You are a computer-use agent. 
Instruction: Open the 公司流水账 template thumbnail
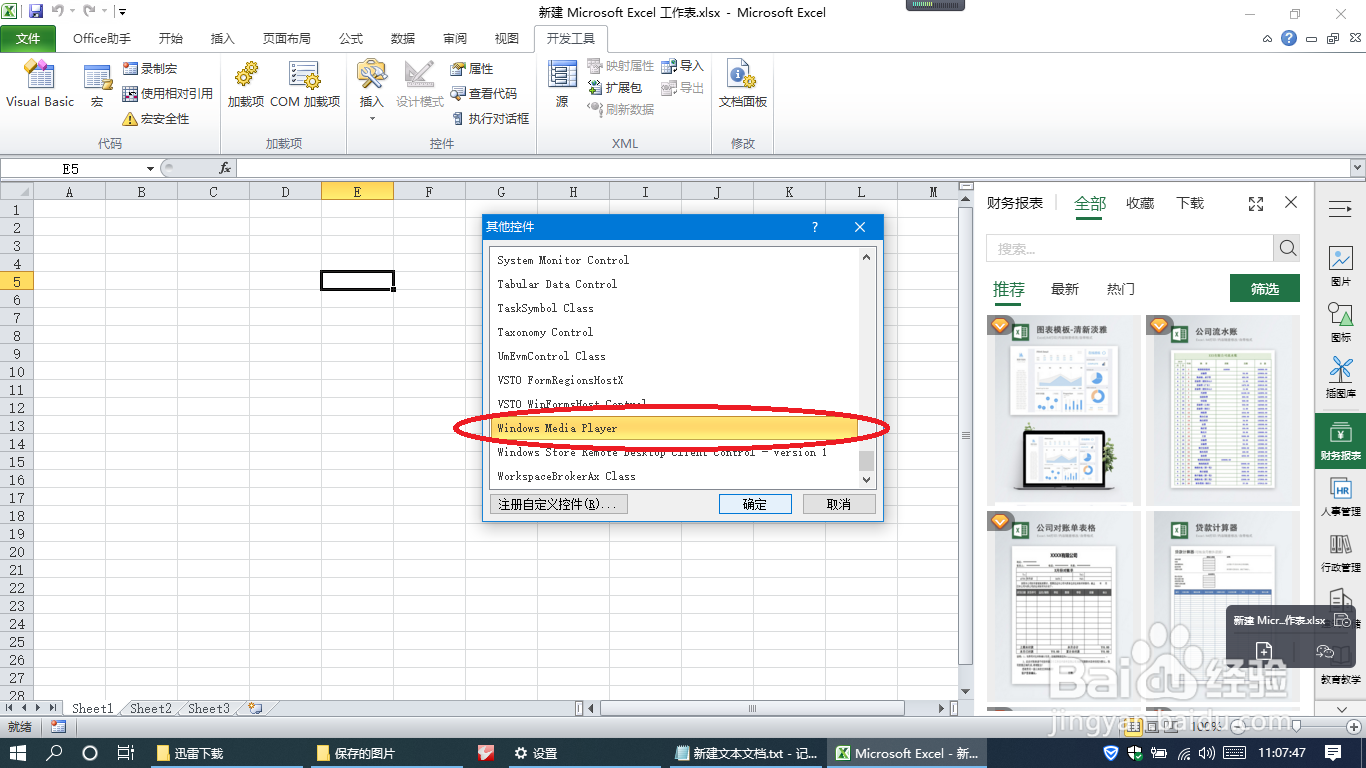(x=1223, y=410)
